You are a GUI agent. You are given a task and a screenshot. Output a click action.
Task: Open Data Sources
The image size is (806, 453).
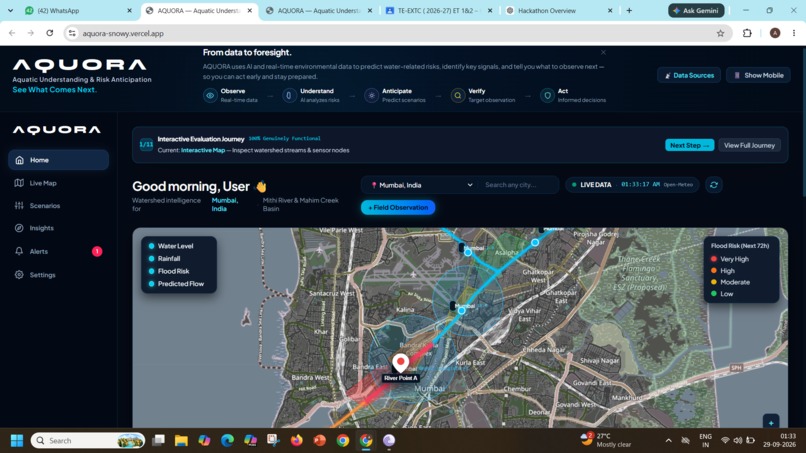point(689,75)
